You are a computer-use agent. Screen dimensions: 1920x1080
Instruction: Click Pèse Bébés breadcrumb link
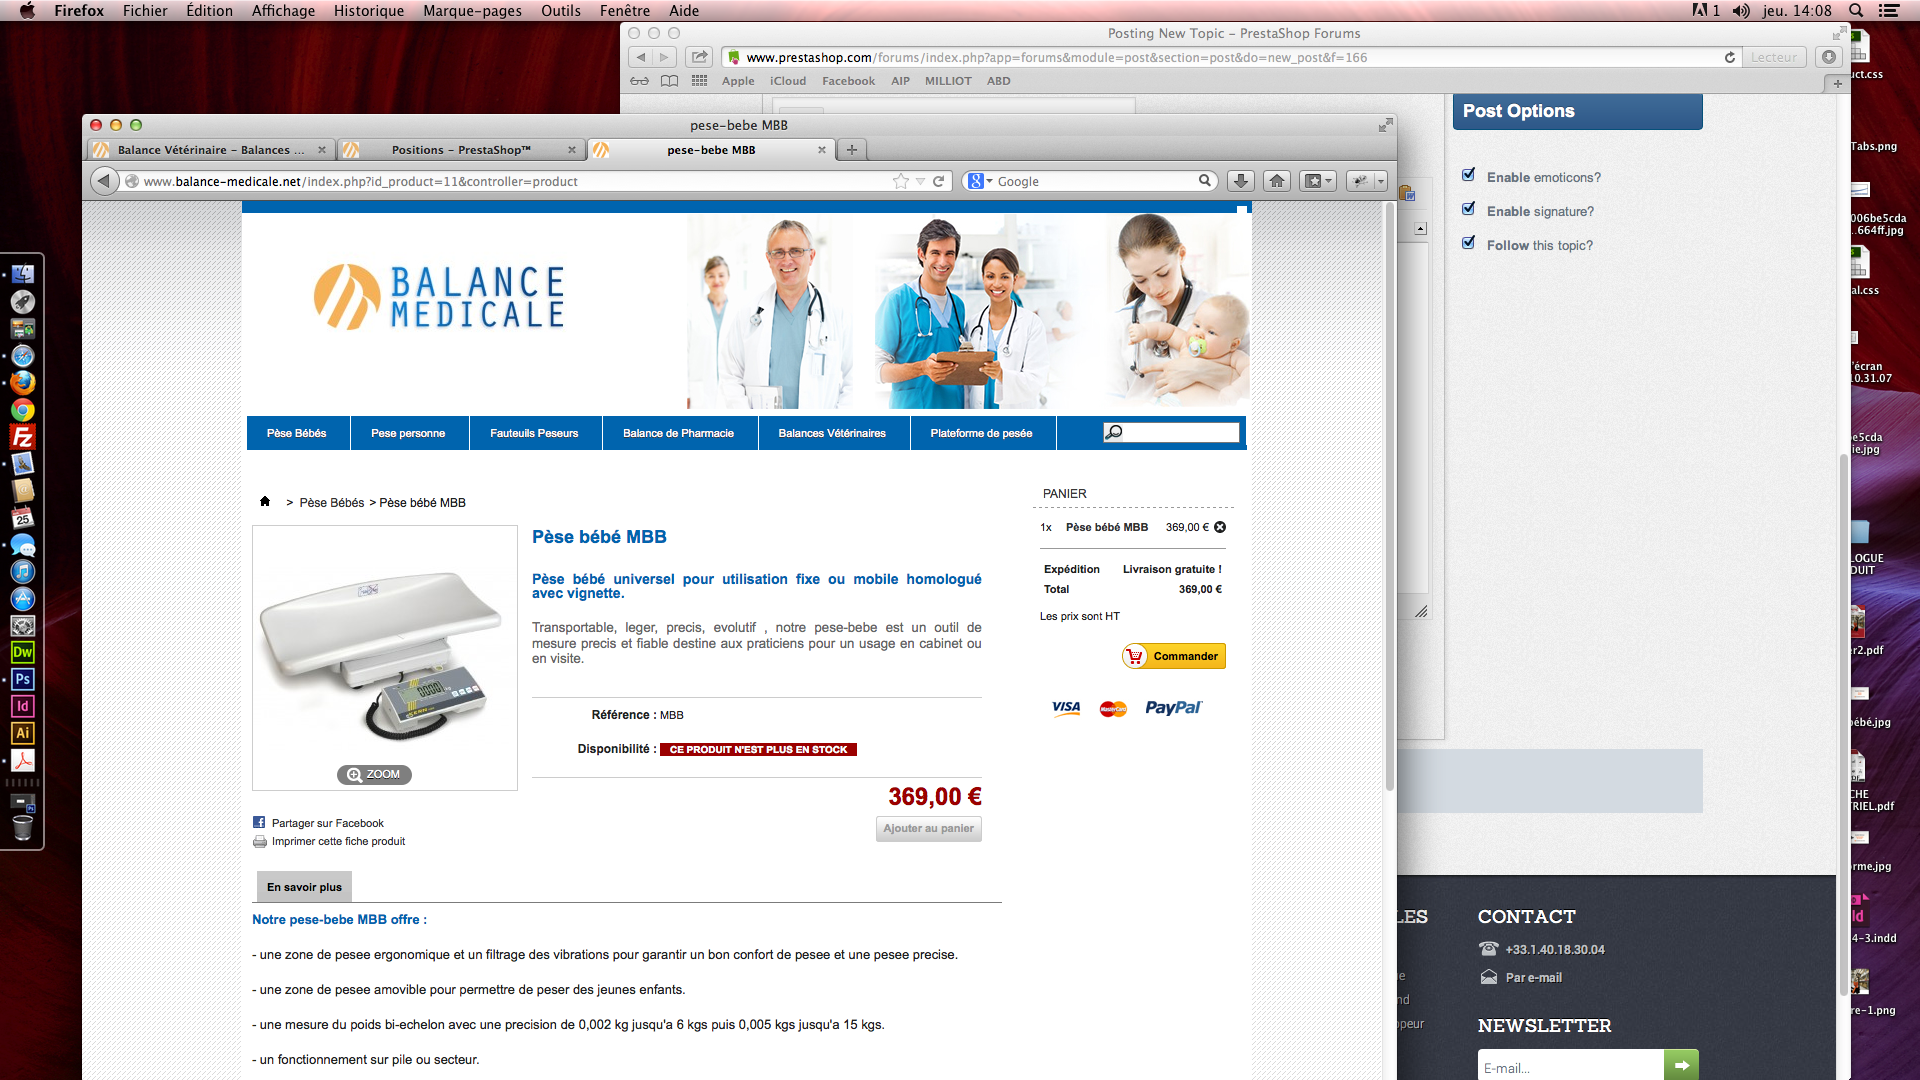coord(332,502)
